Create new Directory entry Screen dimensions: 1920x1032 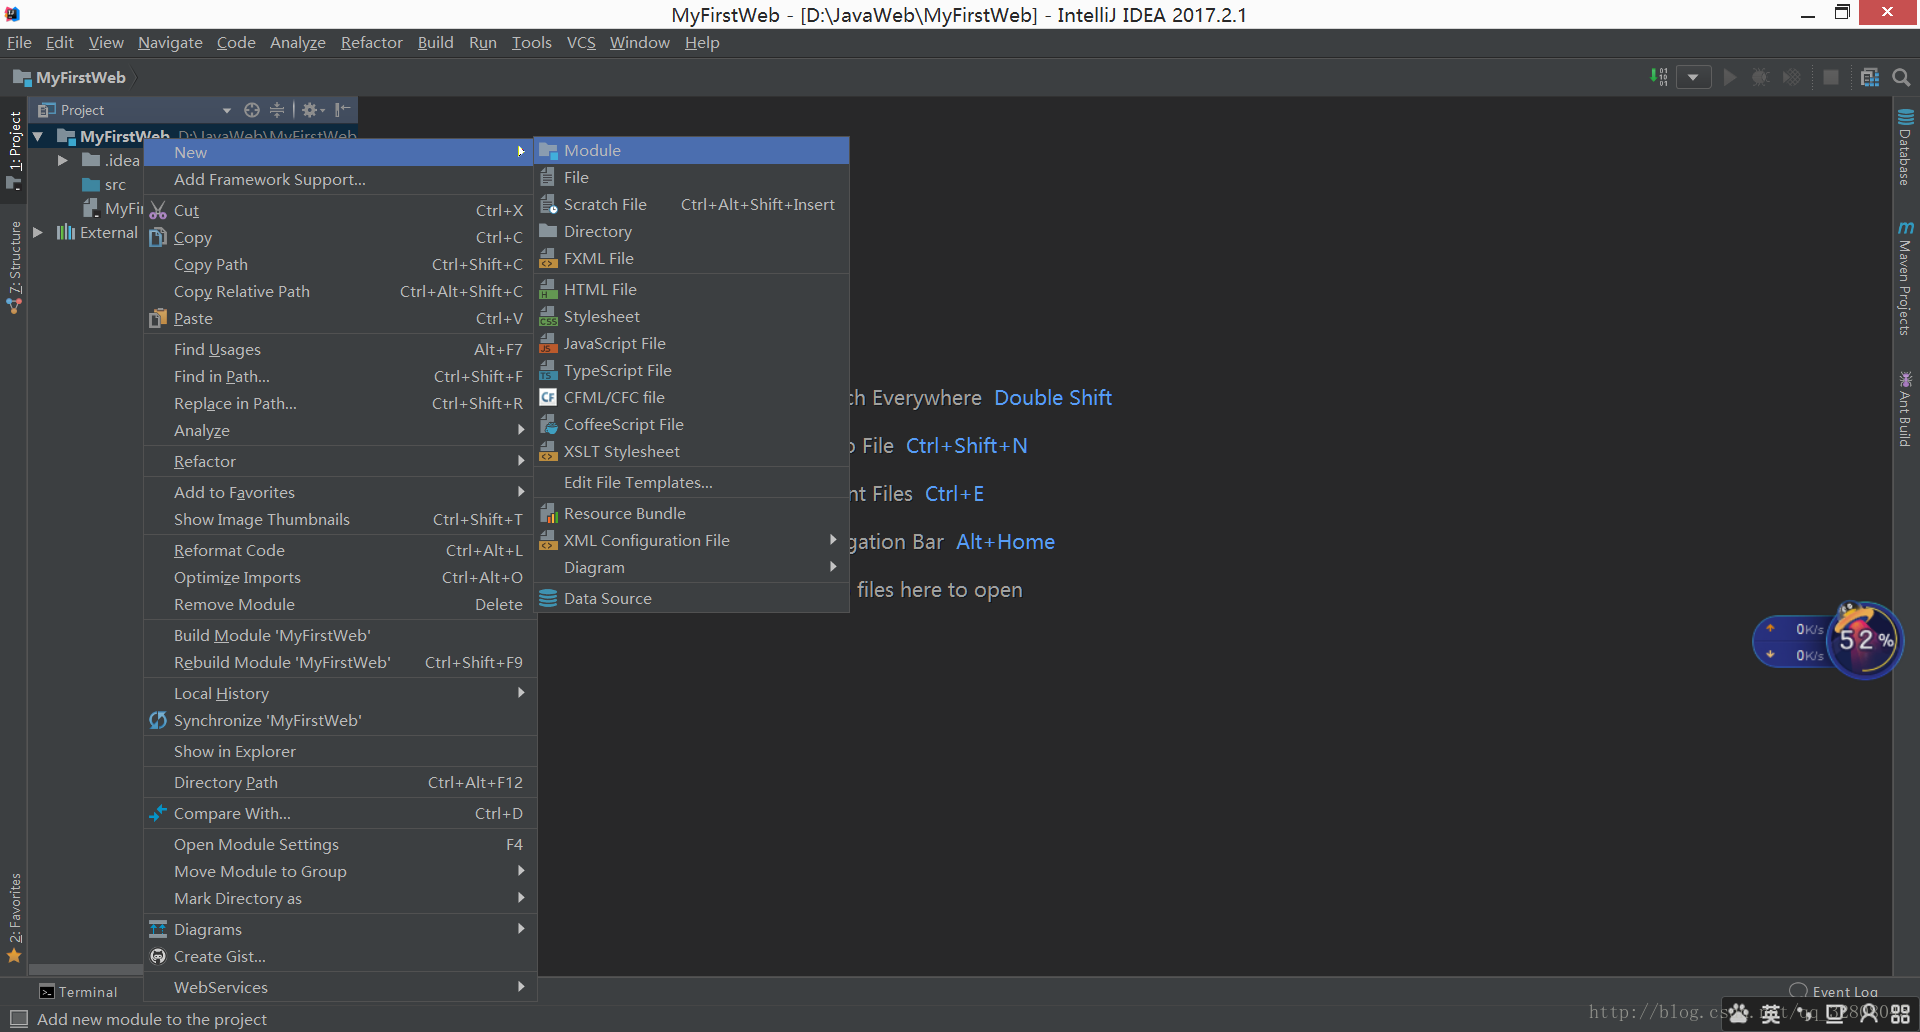point(692,231)
